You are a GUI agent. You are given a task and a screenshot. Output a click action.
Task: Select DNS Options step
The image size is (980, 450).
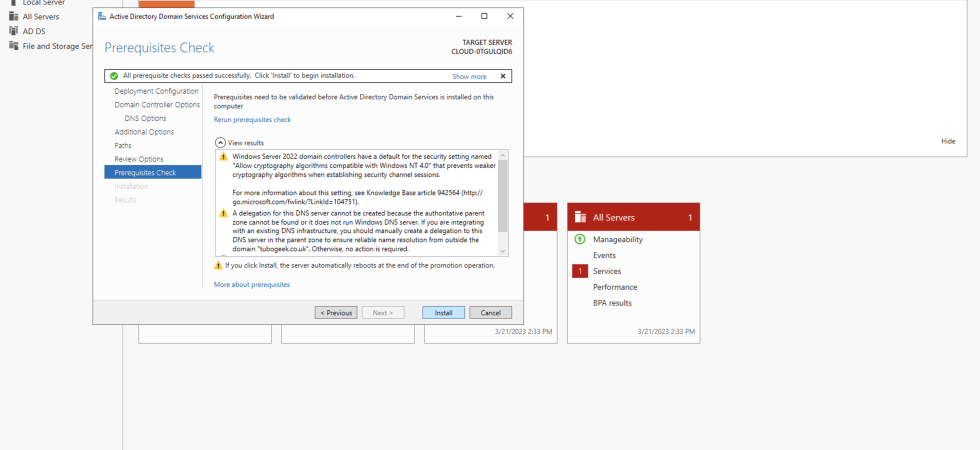pos(145,118)
